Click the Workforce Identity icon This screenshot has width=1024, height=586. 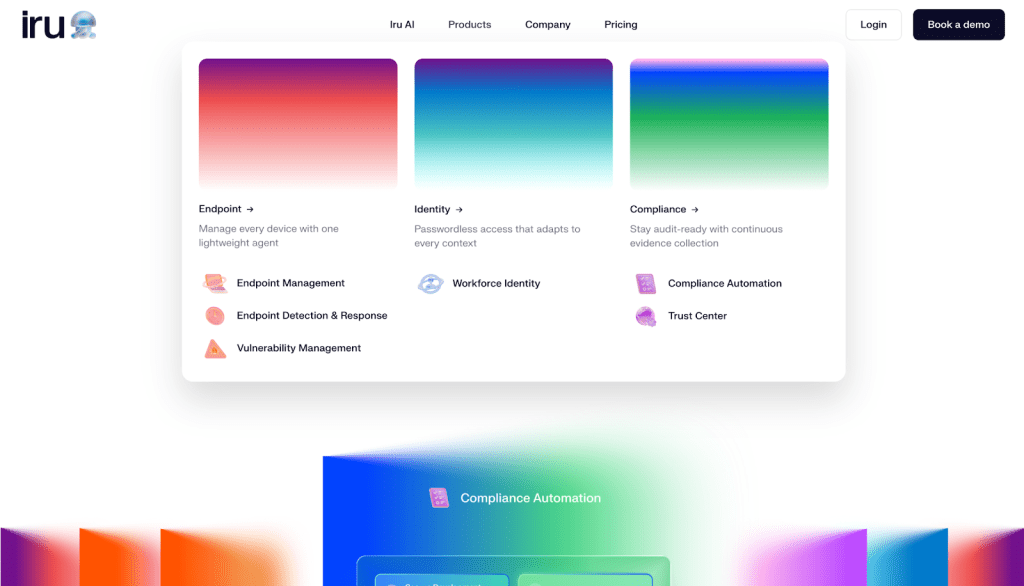point(430,284)
